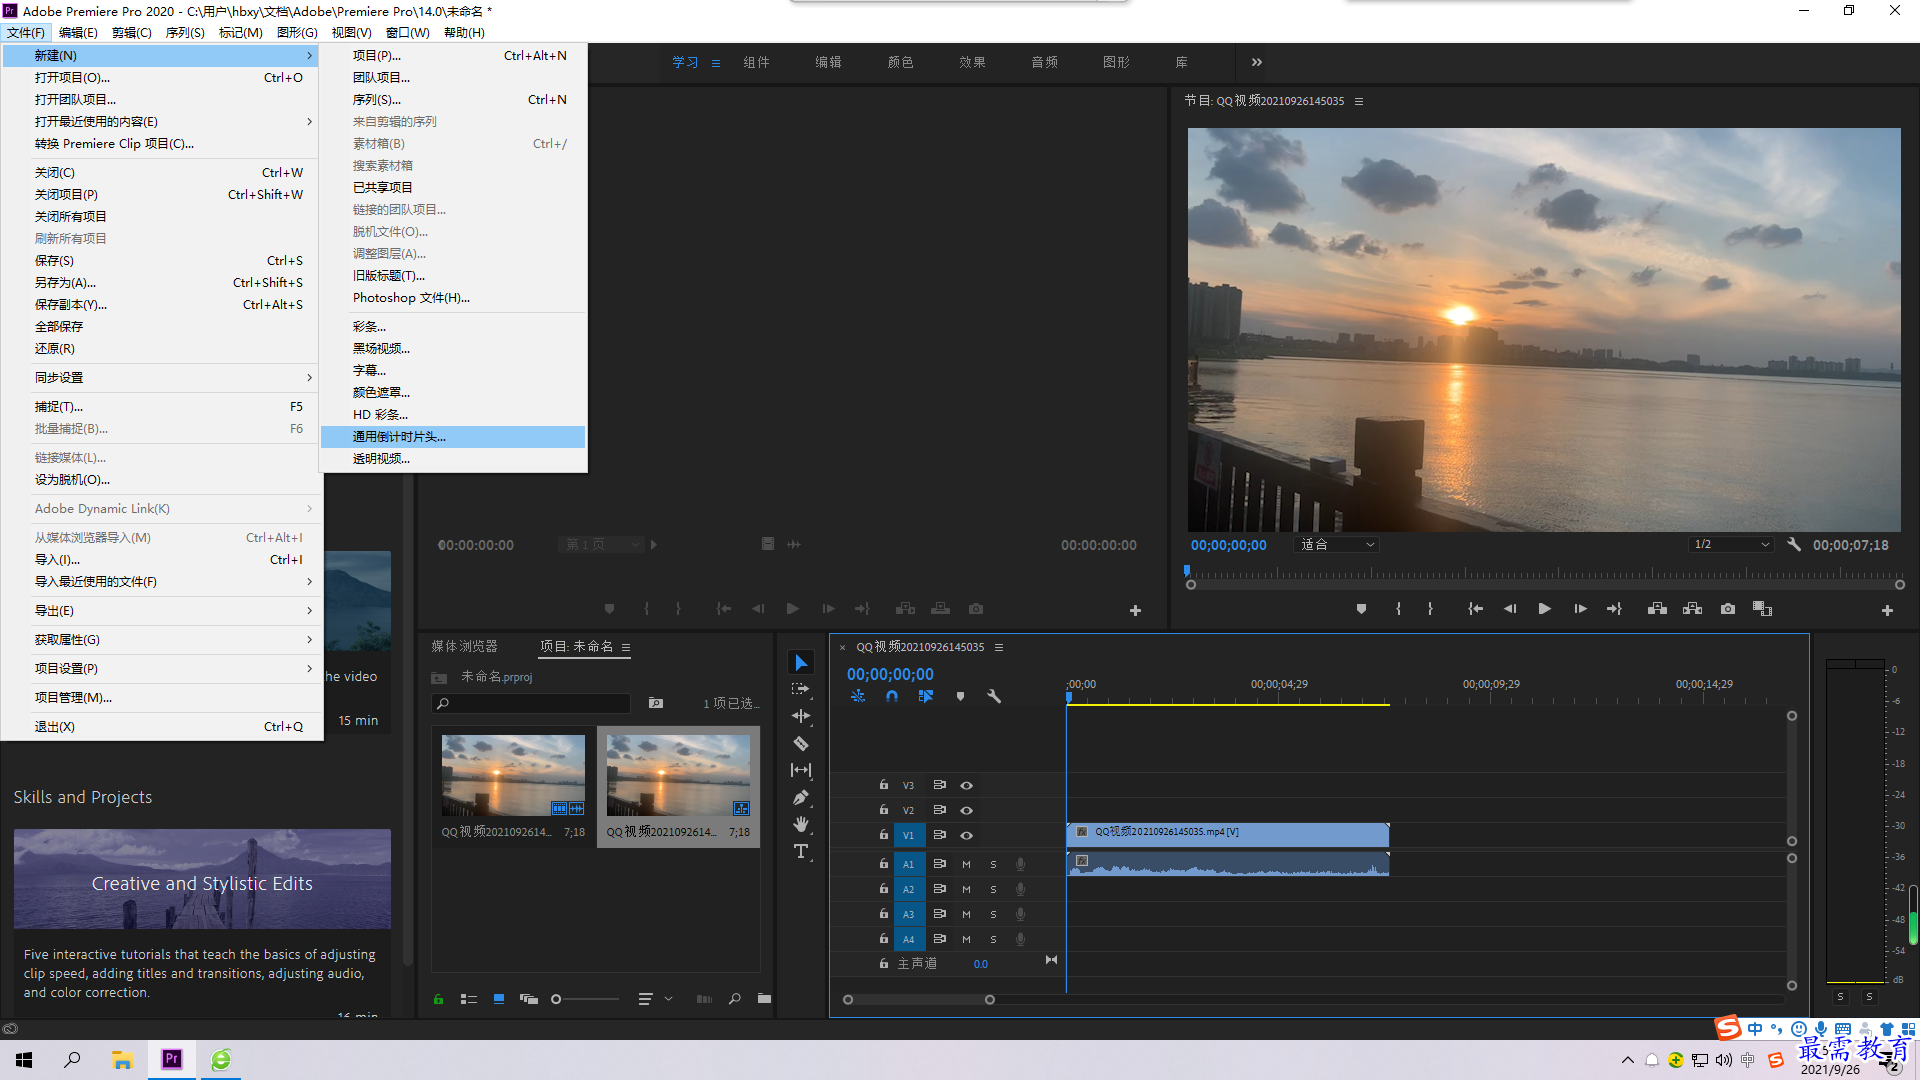Select the Slip tool

click(801, 770)
